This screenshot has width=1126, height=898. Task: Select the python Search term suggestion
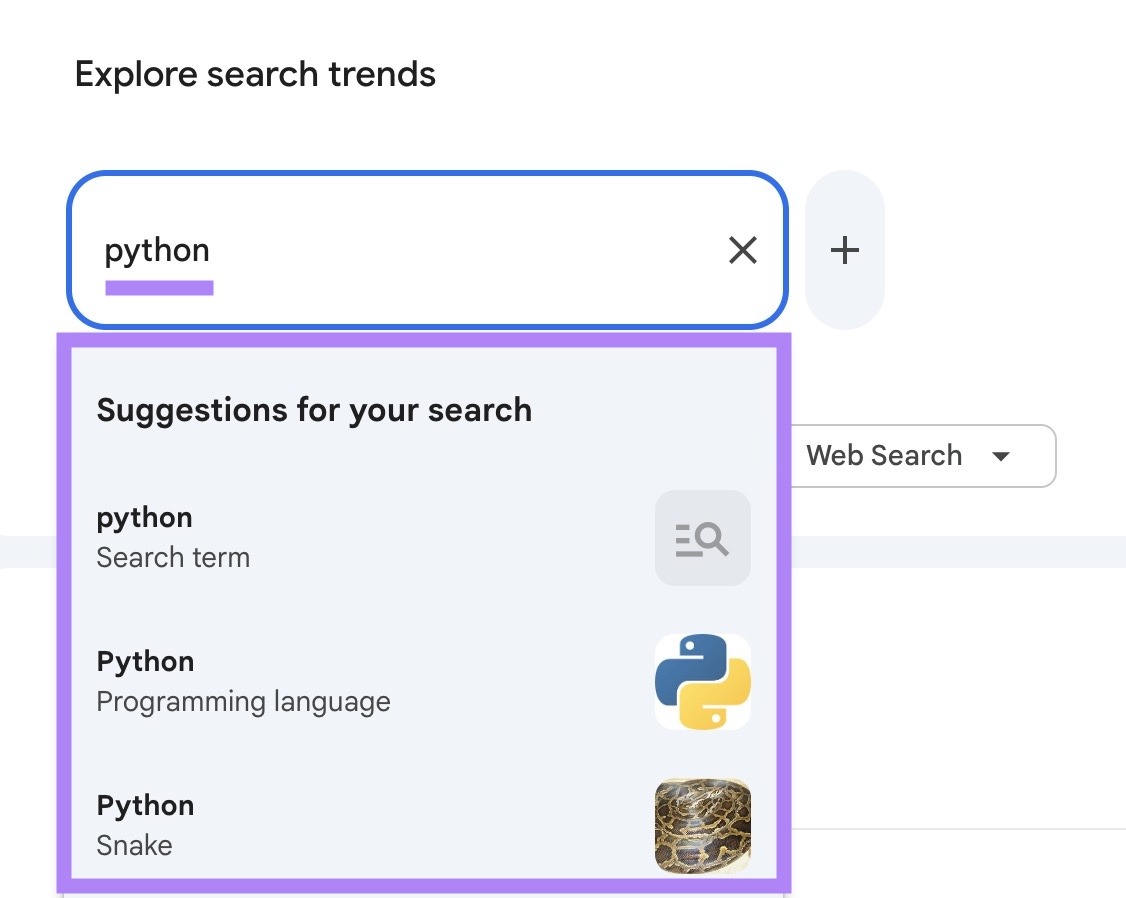(300, 535)
